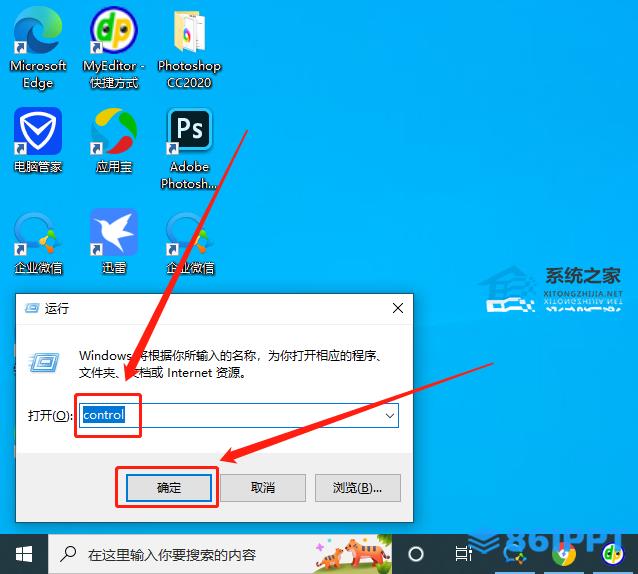Click the Chrome icon in taskbar
638x574 pixels.
(x=565, y=553)
